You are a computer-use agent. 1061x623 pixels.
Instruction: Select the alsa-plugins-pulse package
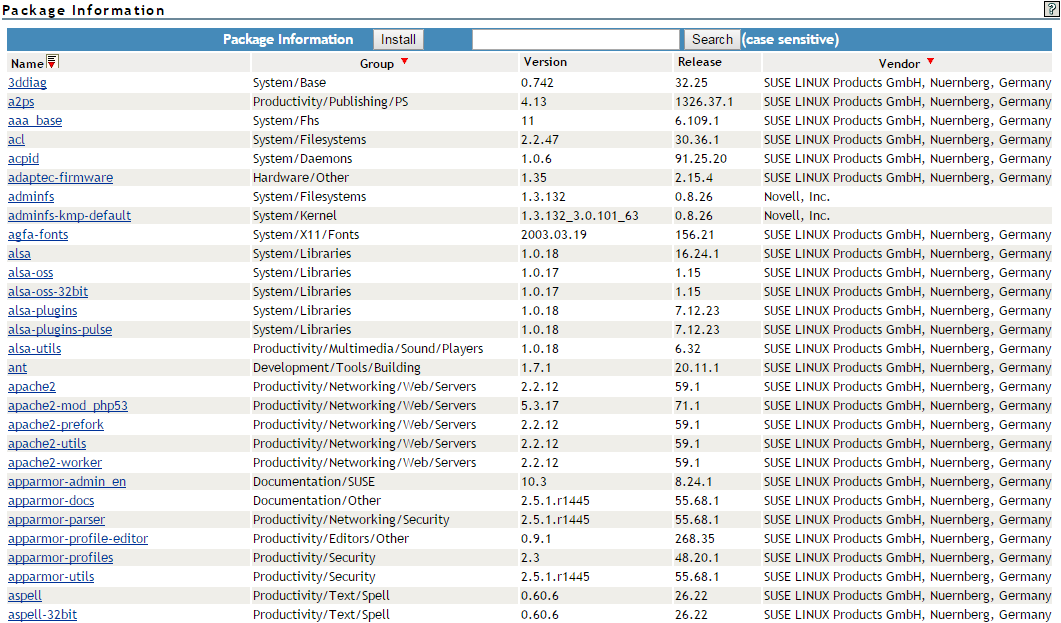[x=60, y=330]
